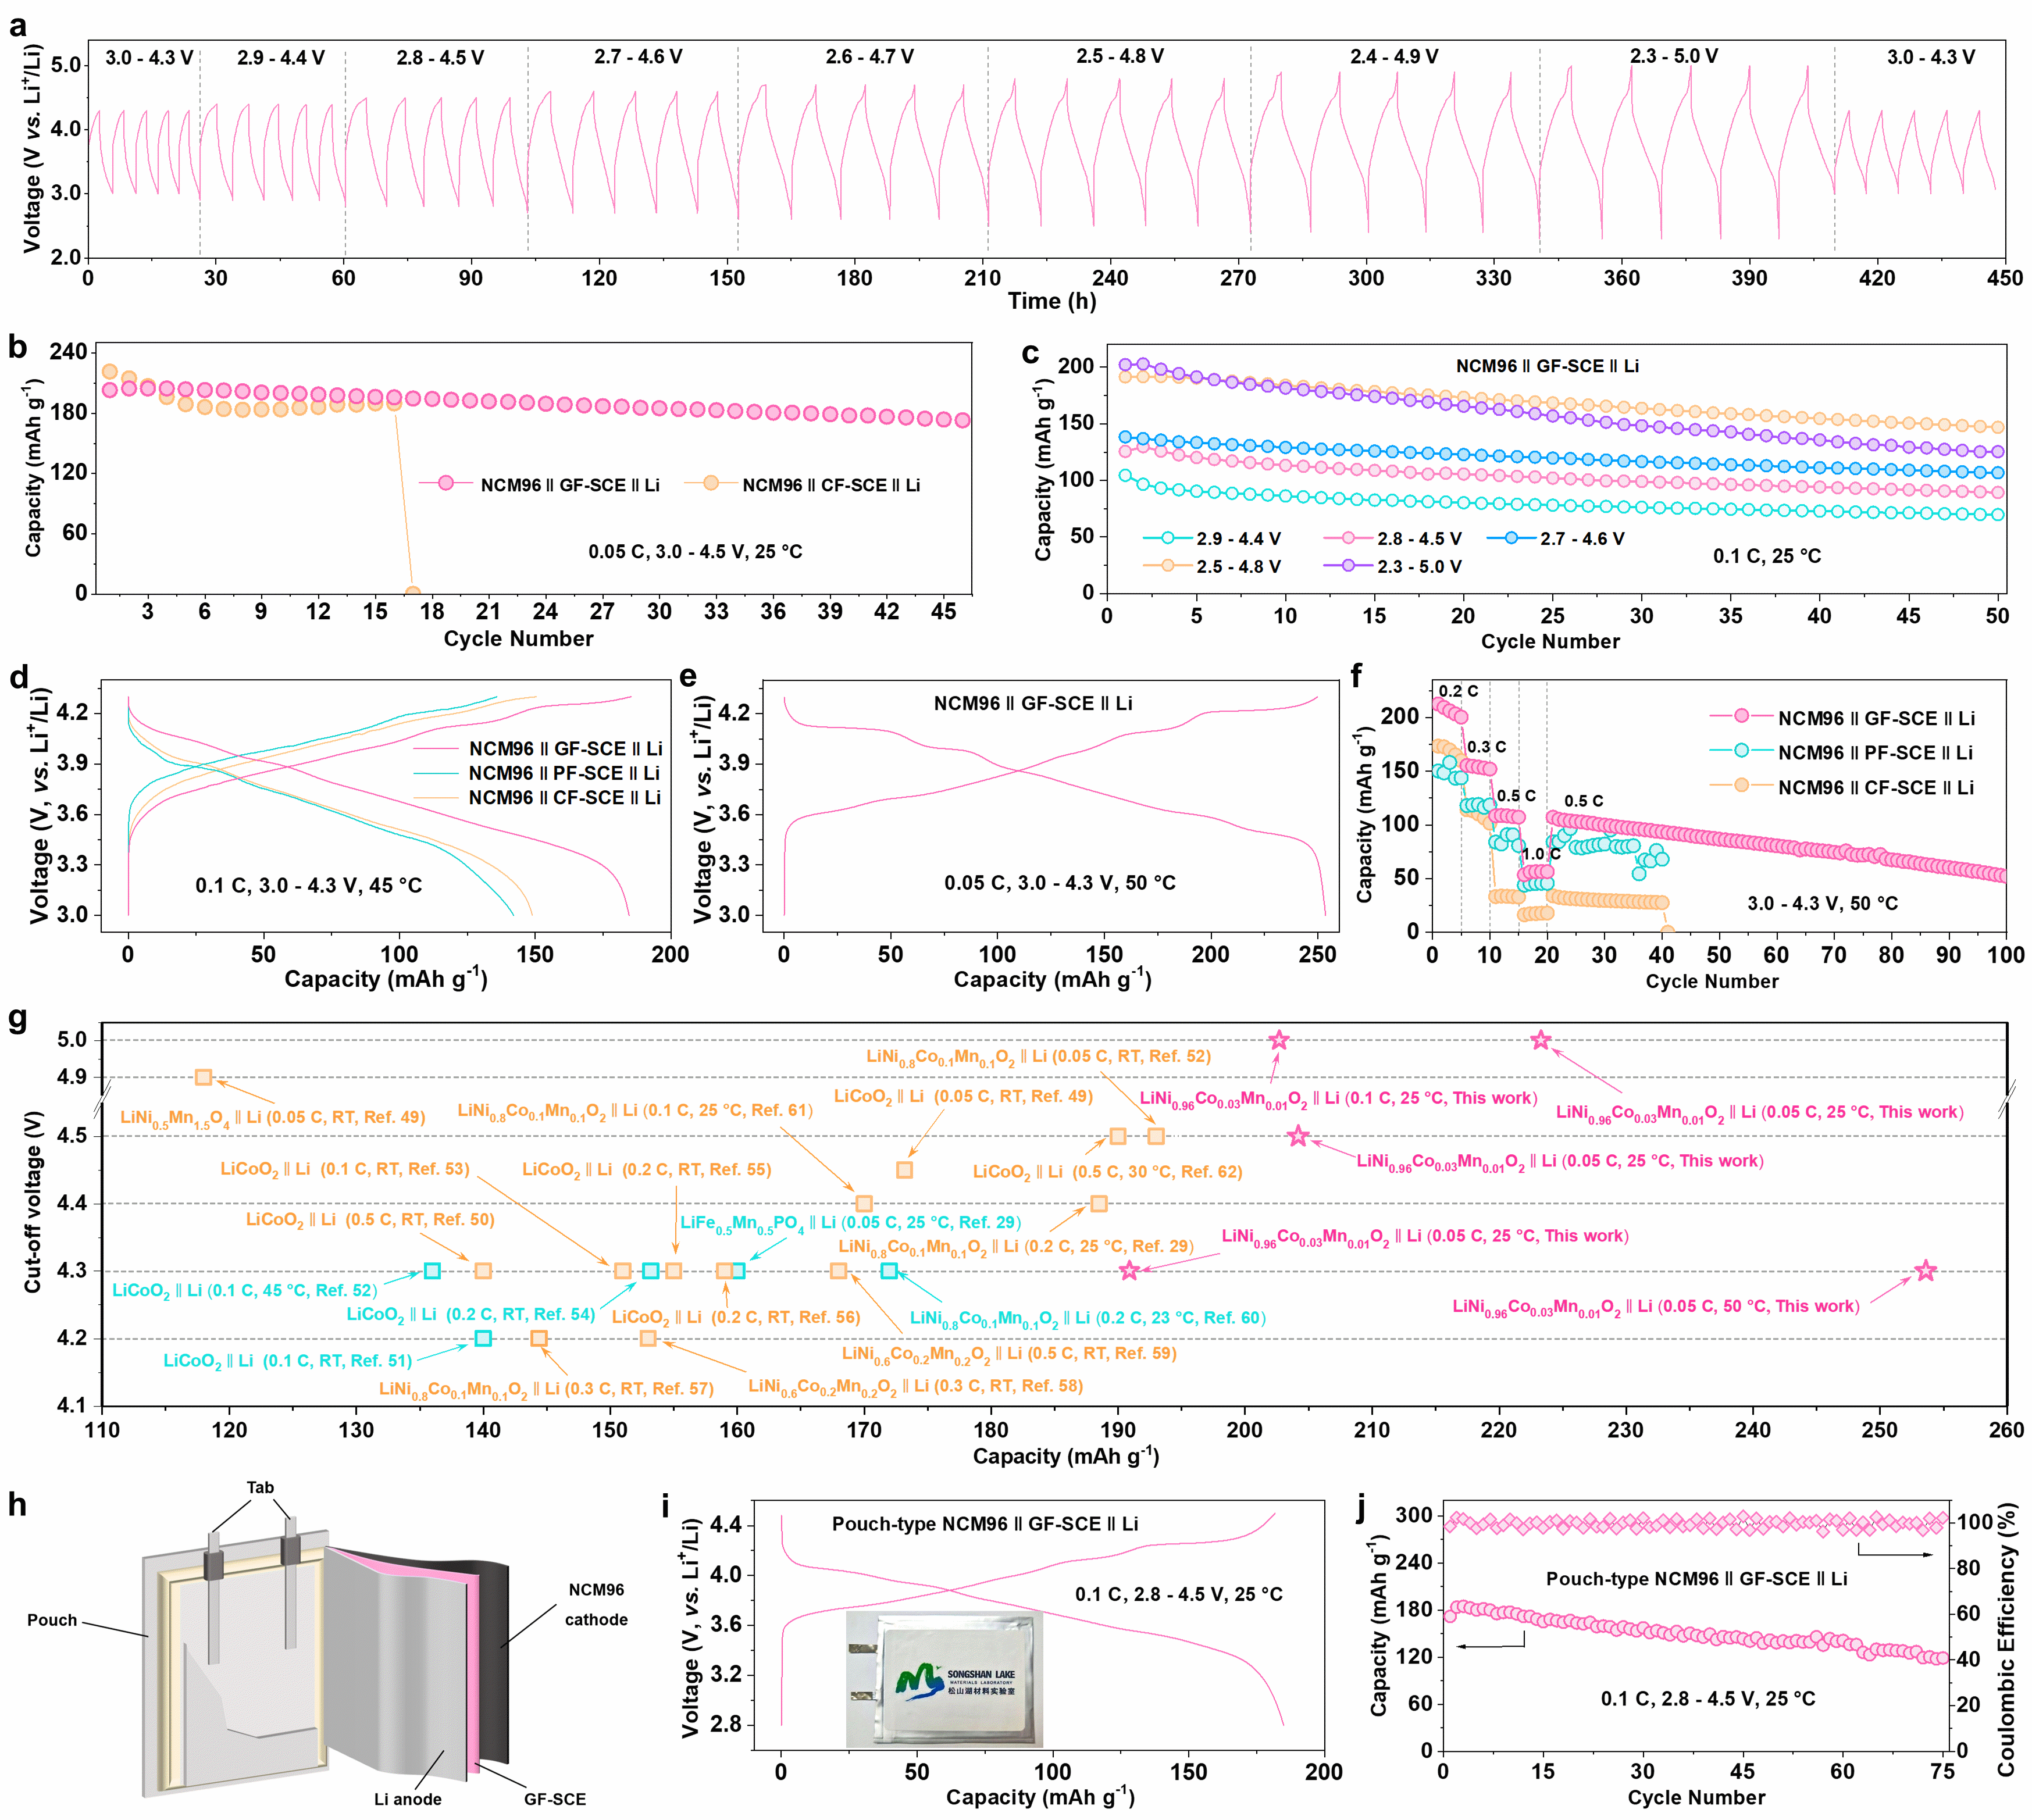The width and height of the screenshot is (2032, 1820).
Task: Select the "0.1 C, 25 °C" annotation in panel c
Action: coord(1767,557)
